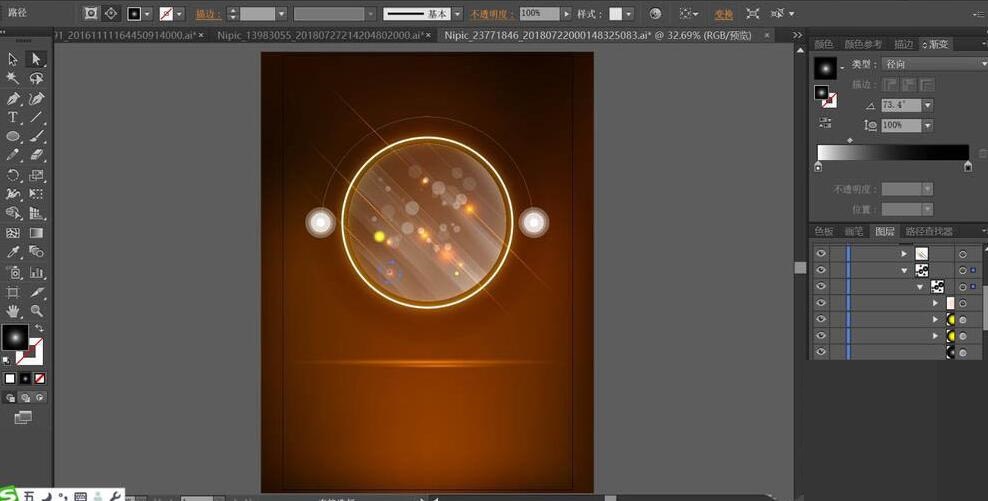Select the Shape Builder tool
Viewport: 988px width, 501px height.
pyautogui.click(x=13, y=214)
